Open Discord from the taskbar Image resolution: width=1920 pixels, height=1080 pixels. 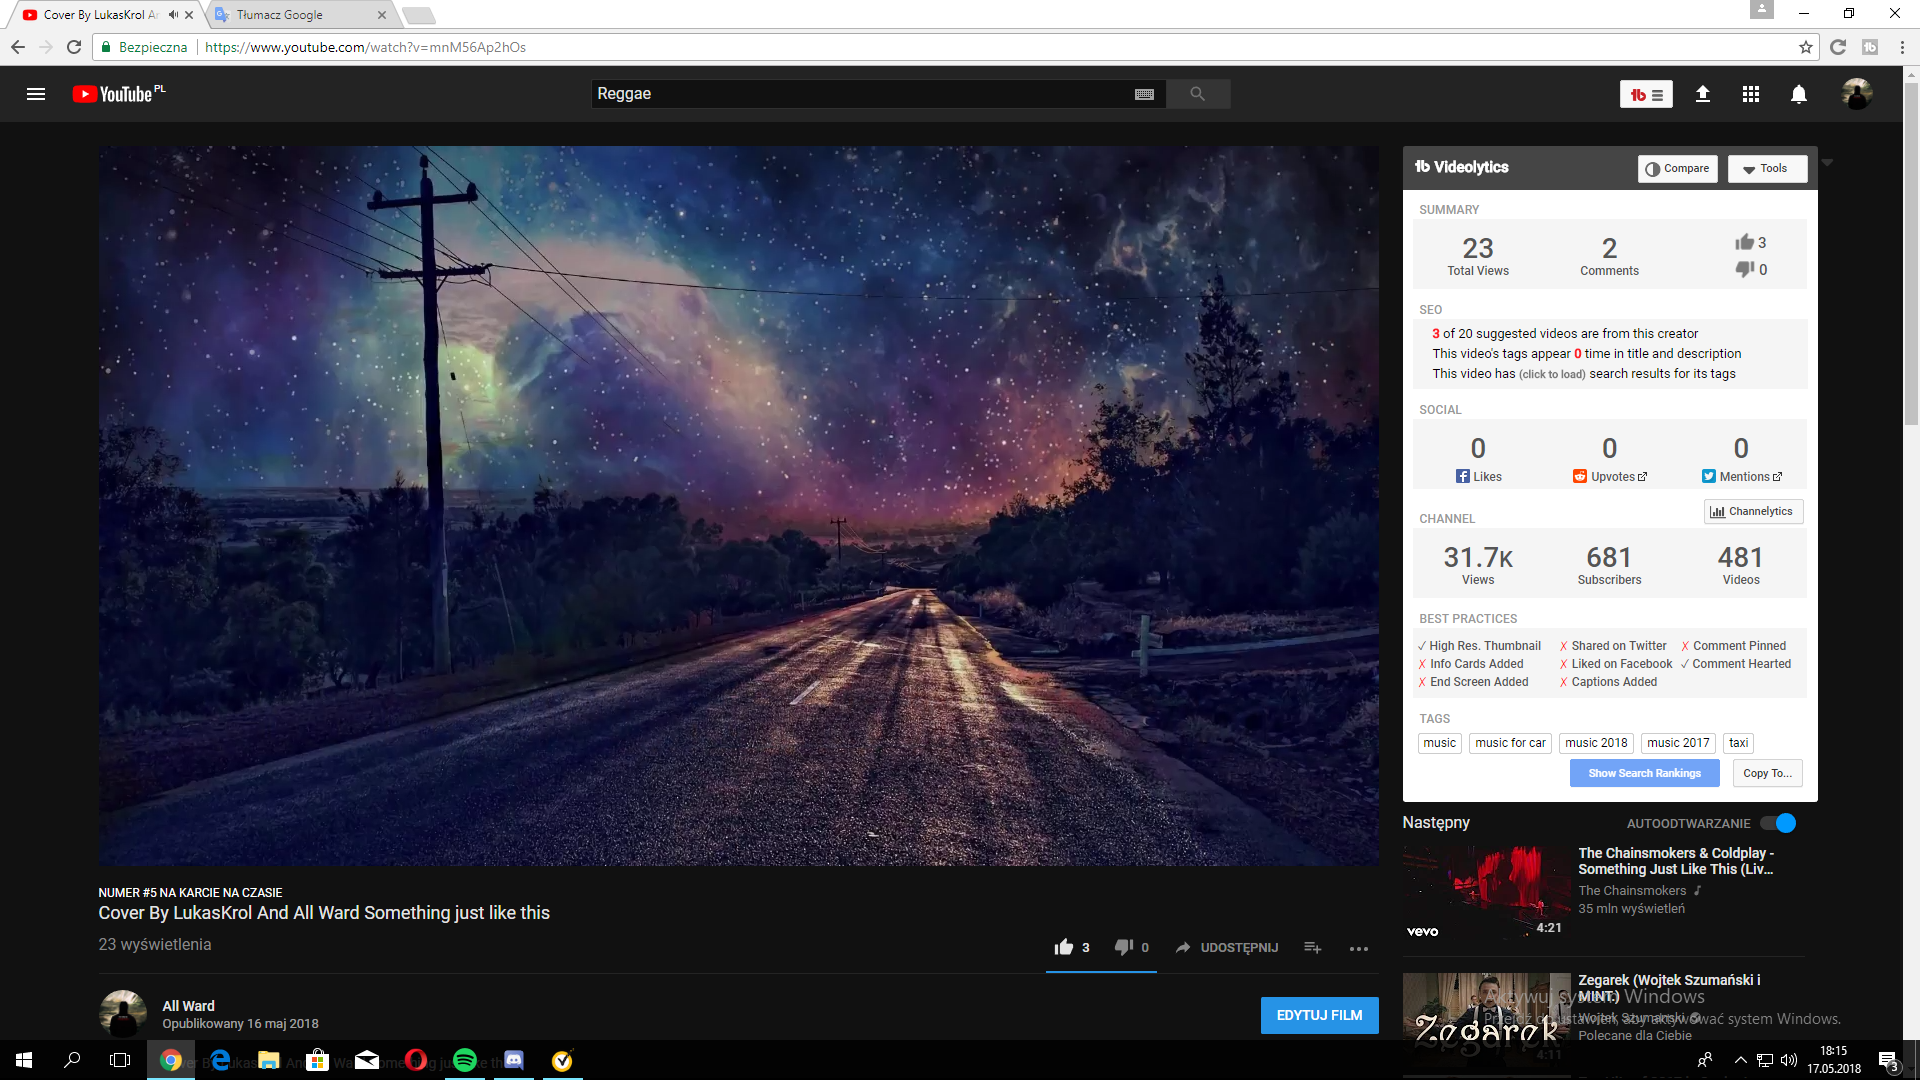click(513, 1060)
